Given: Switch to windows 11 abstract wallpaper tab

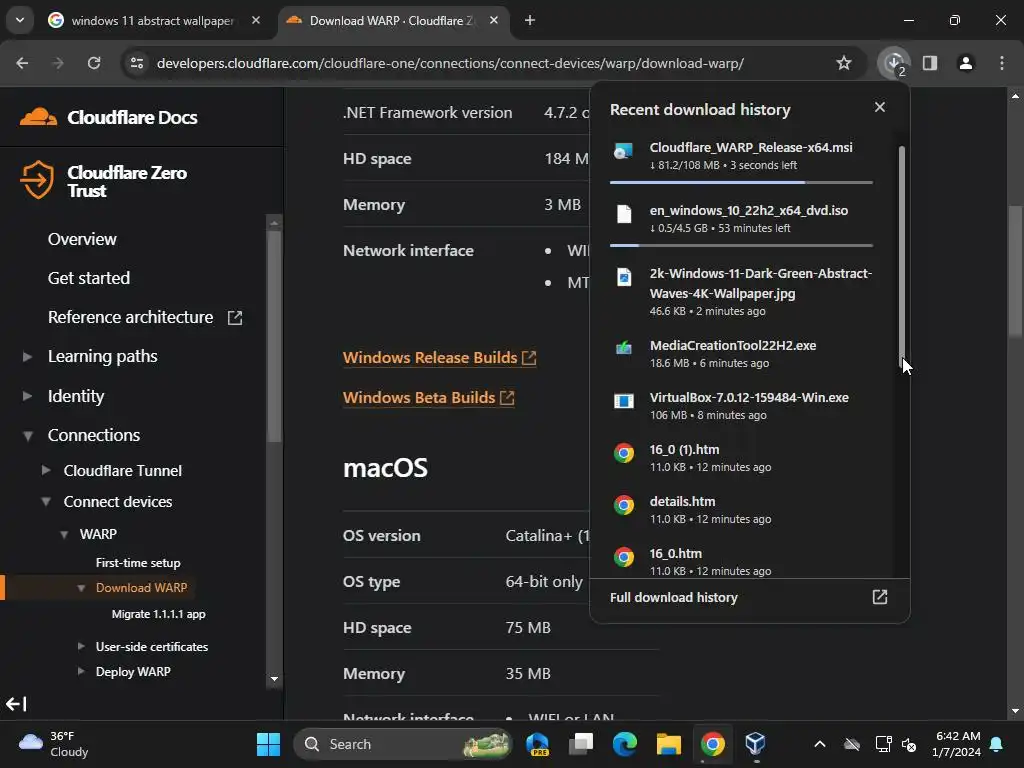Looking at the screenshot, I should [x=155, y=21].
